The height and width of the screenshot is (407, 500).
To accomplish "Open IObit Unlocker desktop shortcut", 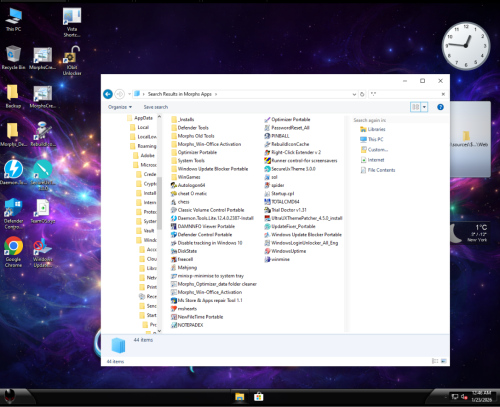I will click(x=72, y=61).
